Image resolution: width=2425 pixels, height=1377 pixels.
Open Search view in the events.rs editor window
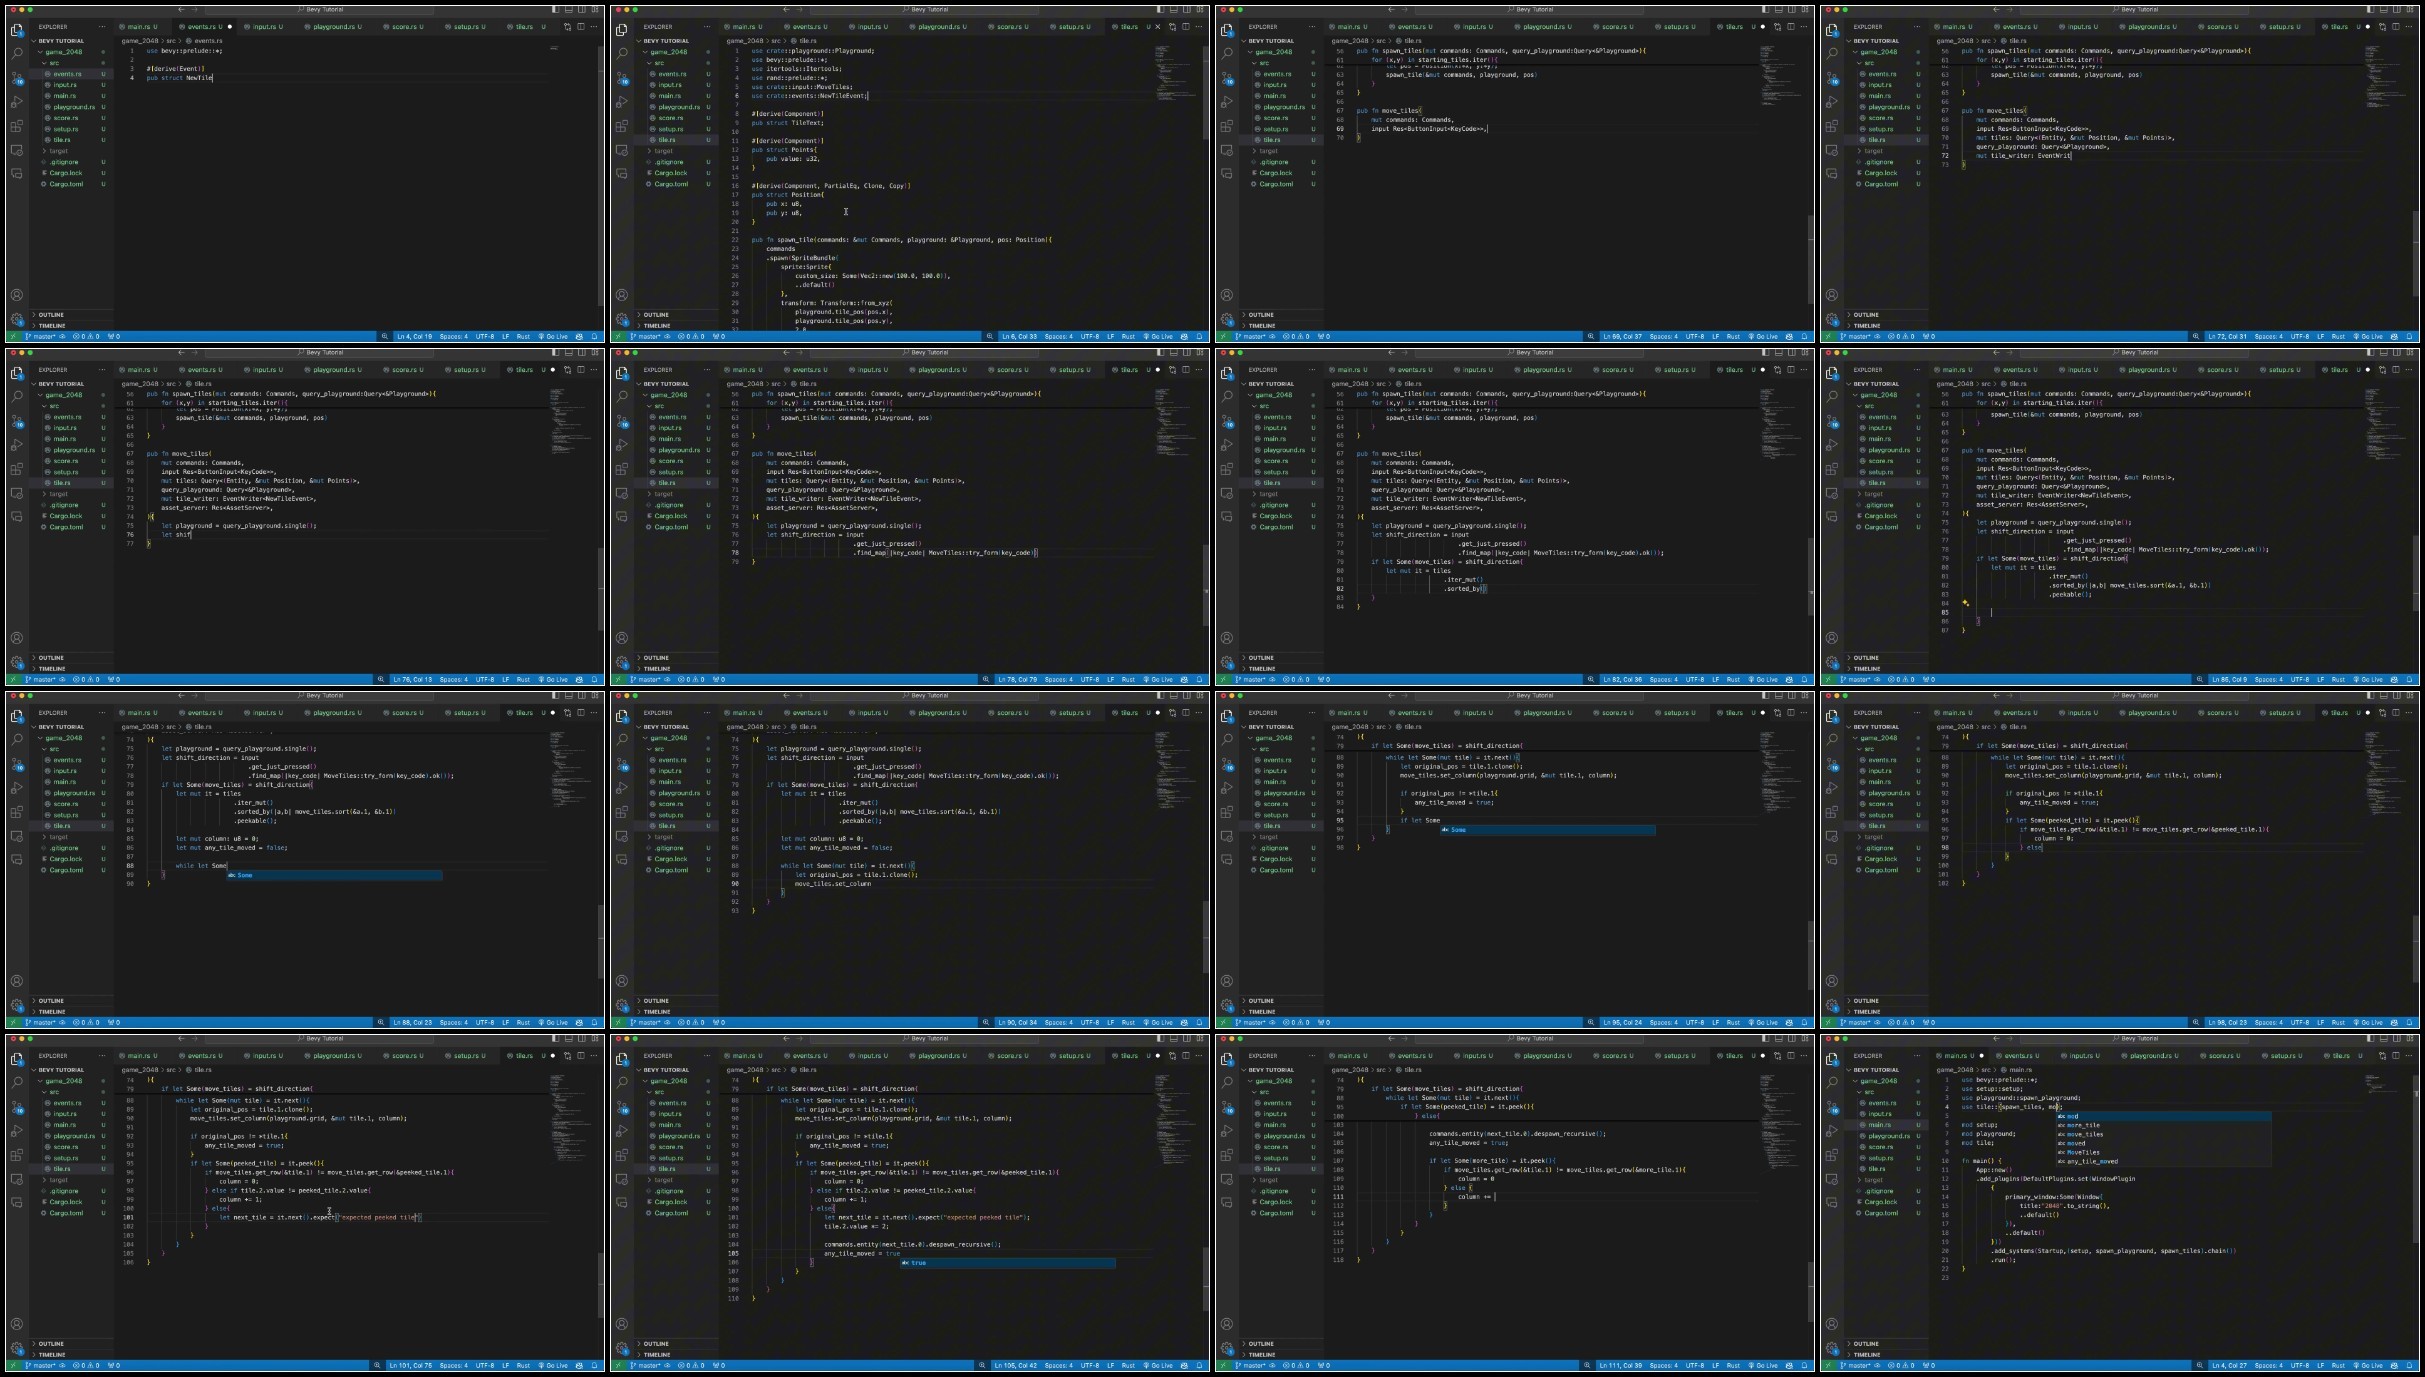click(x=17, y=53)
